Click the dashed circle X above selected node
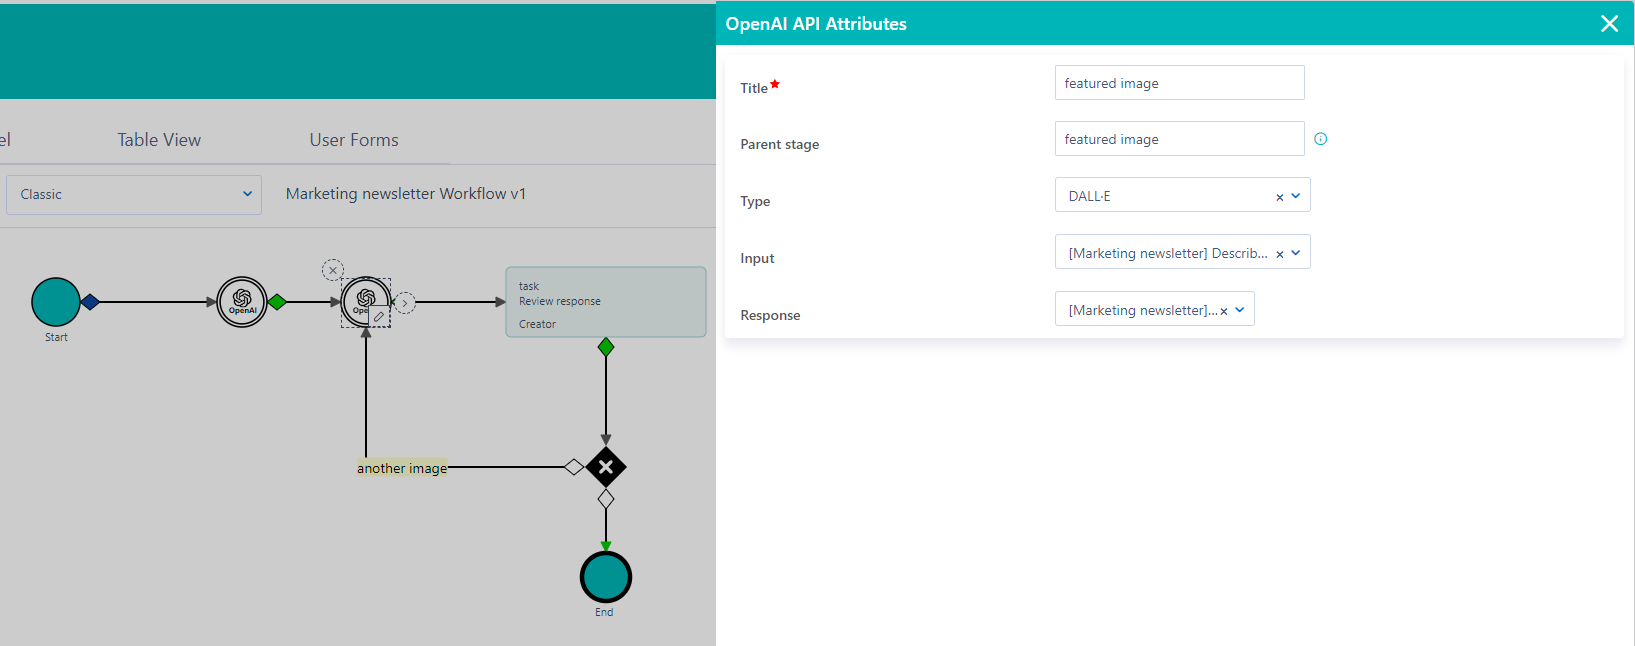The image size is (1635, 646). (333, 270)
